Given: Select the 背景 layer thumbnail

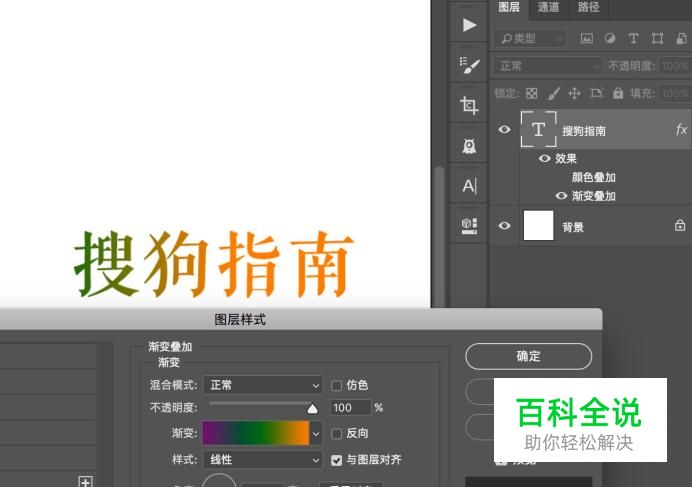Looking at the screenshot, I should coord(538,226).
